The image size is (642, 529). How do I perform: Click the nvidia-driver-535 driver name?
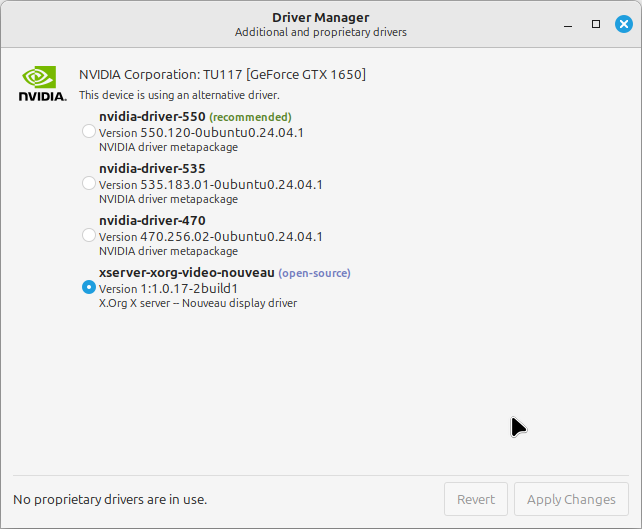pos(152,169)
